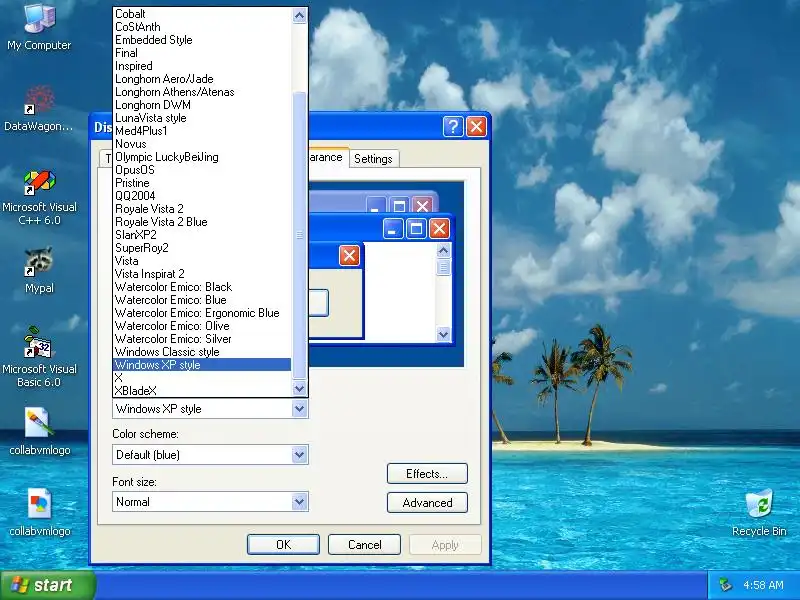Open the DataWagon desktop shortcut
Screen dimensions: 800x600
39,109
